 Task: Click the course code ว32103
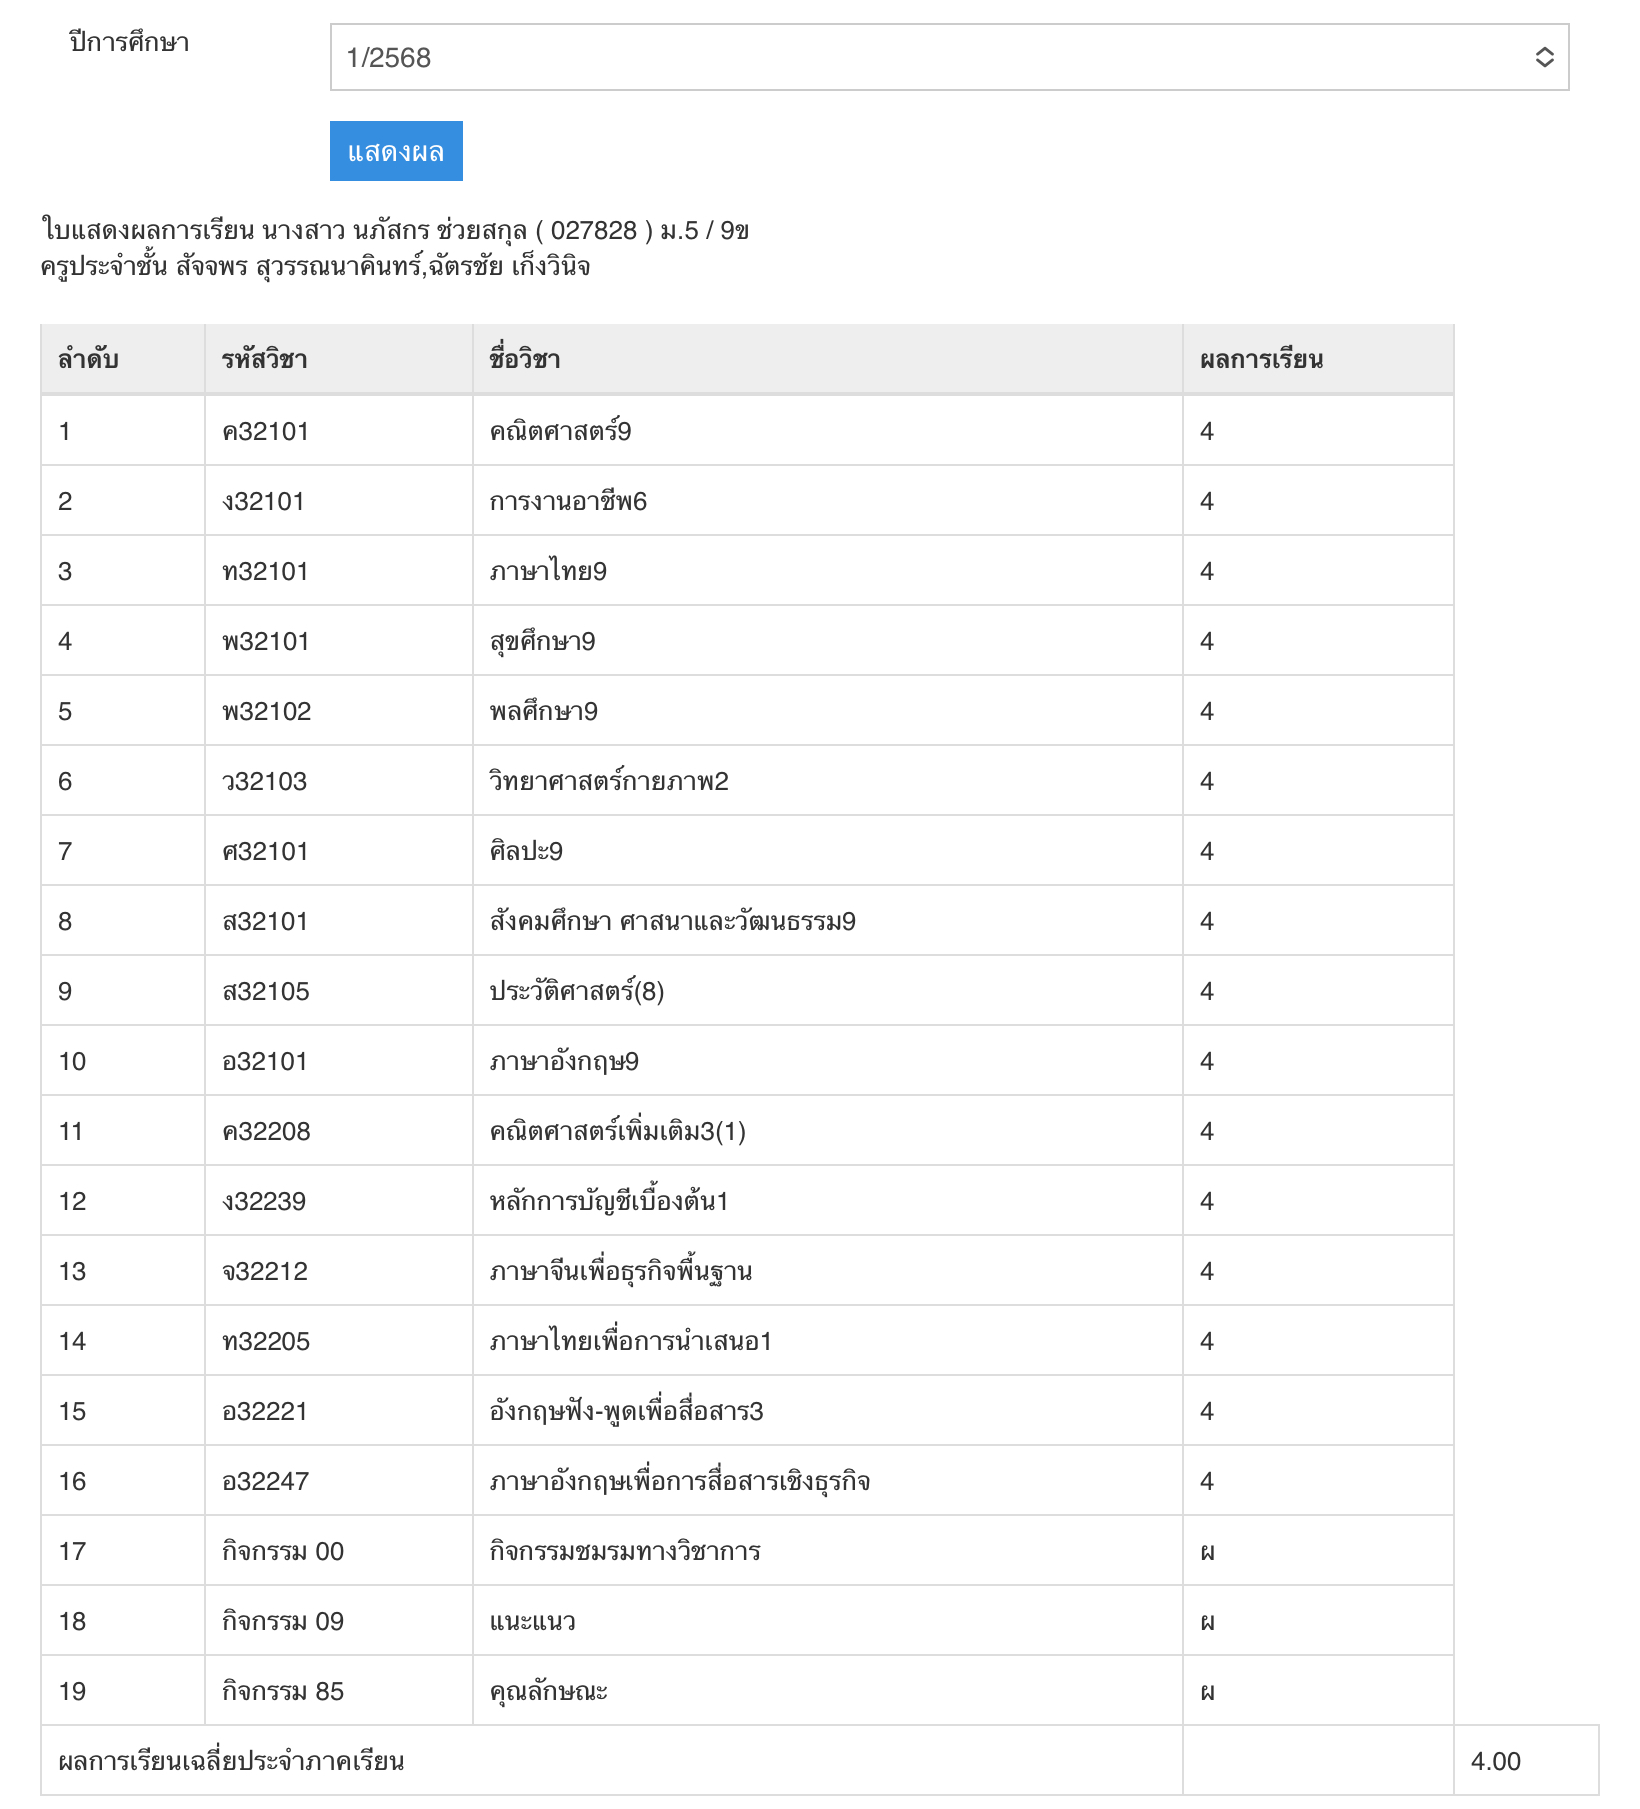pyautogui.click(x=264, y=781)
